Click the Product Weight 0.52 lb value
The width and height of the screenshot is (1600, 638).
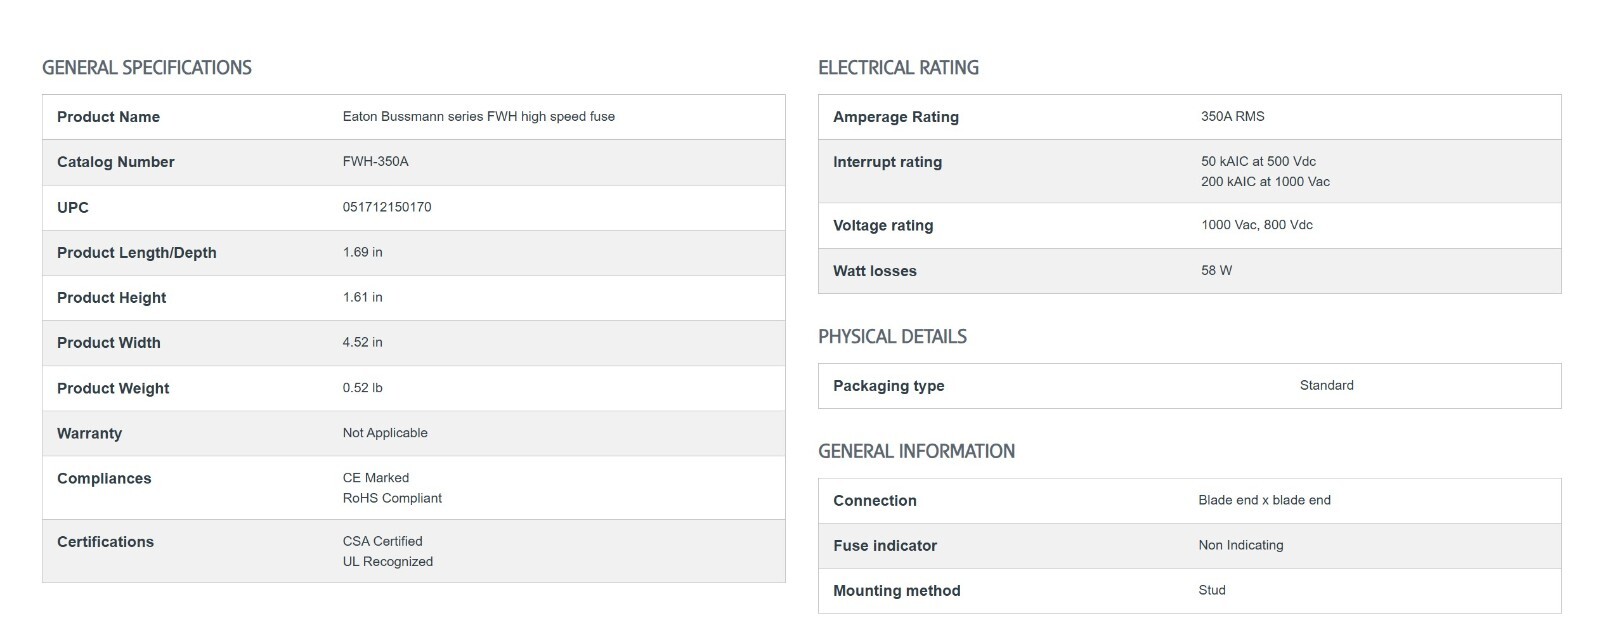(x=362, y=388)
